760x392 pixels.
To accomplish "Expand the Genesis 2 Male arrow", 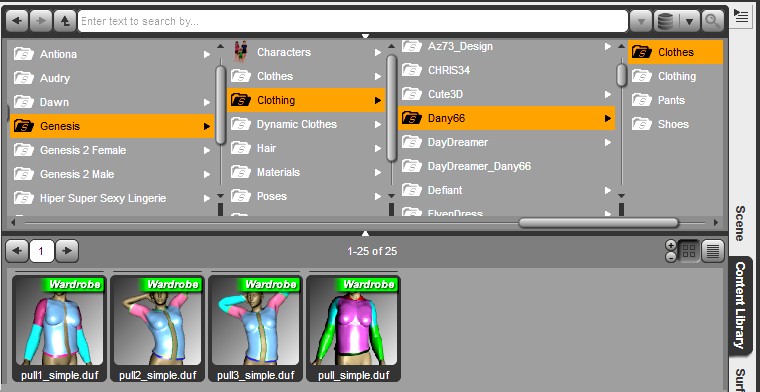I will tap(207, 174).
